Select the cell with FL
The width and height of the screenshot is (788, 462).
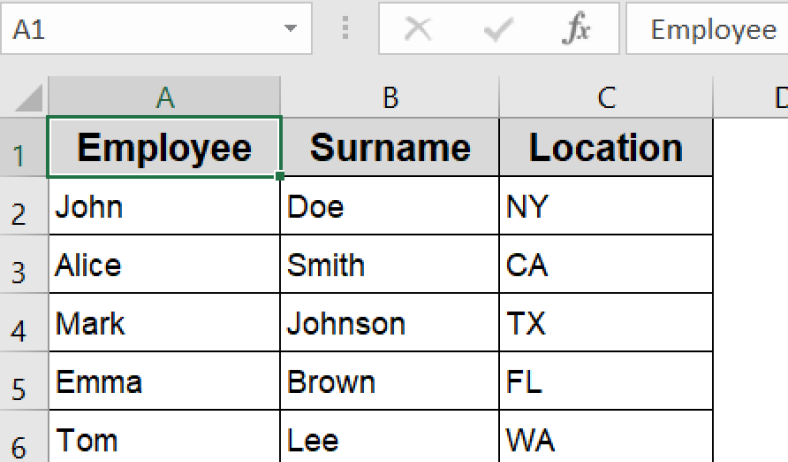pos(606,382)
